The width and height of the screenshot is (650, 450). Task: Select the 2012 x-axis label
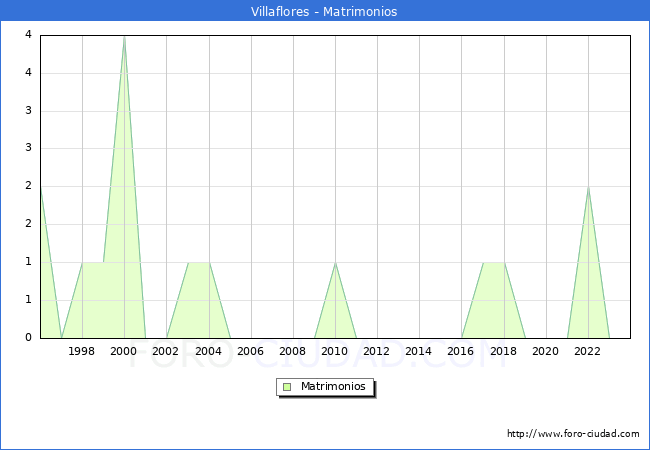click(376, 351)
